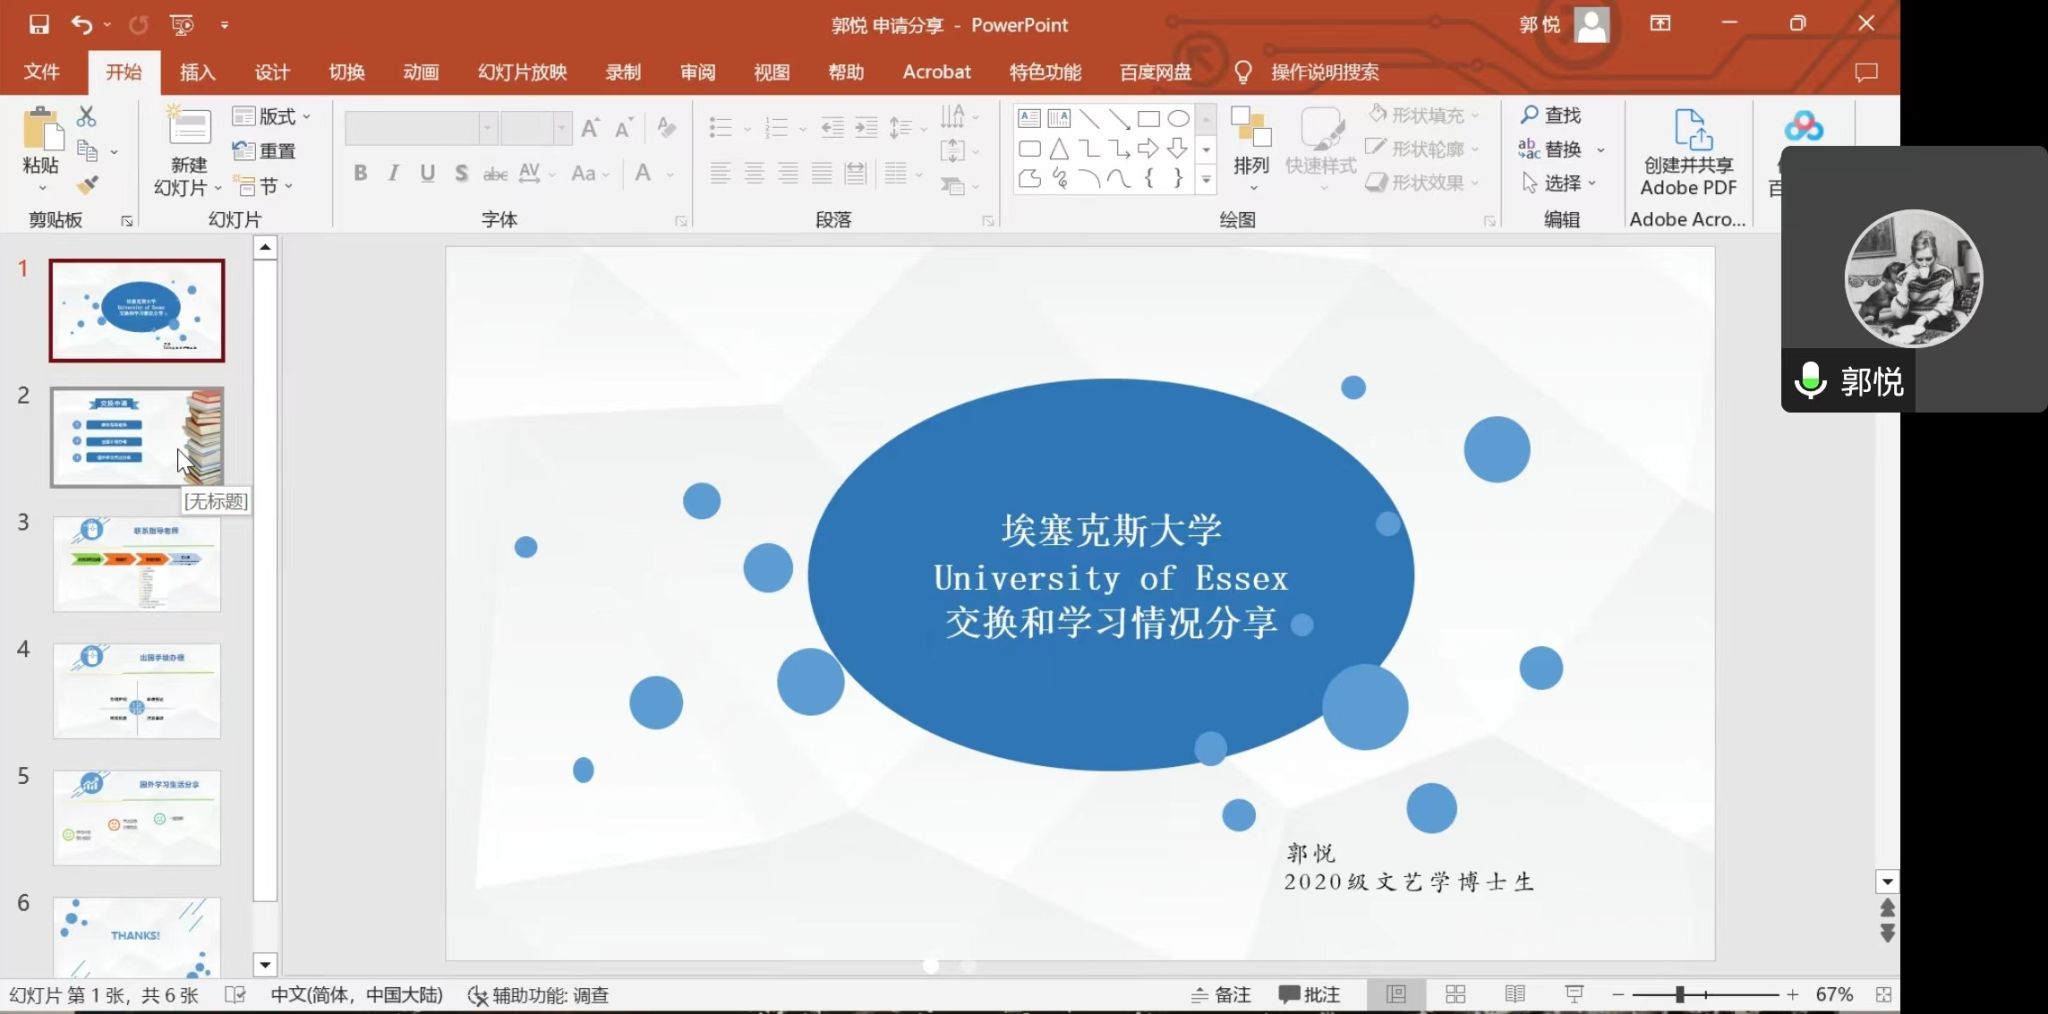Click the Reset slide button
2048x1014 pixels.
pos(265,151)
